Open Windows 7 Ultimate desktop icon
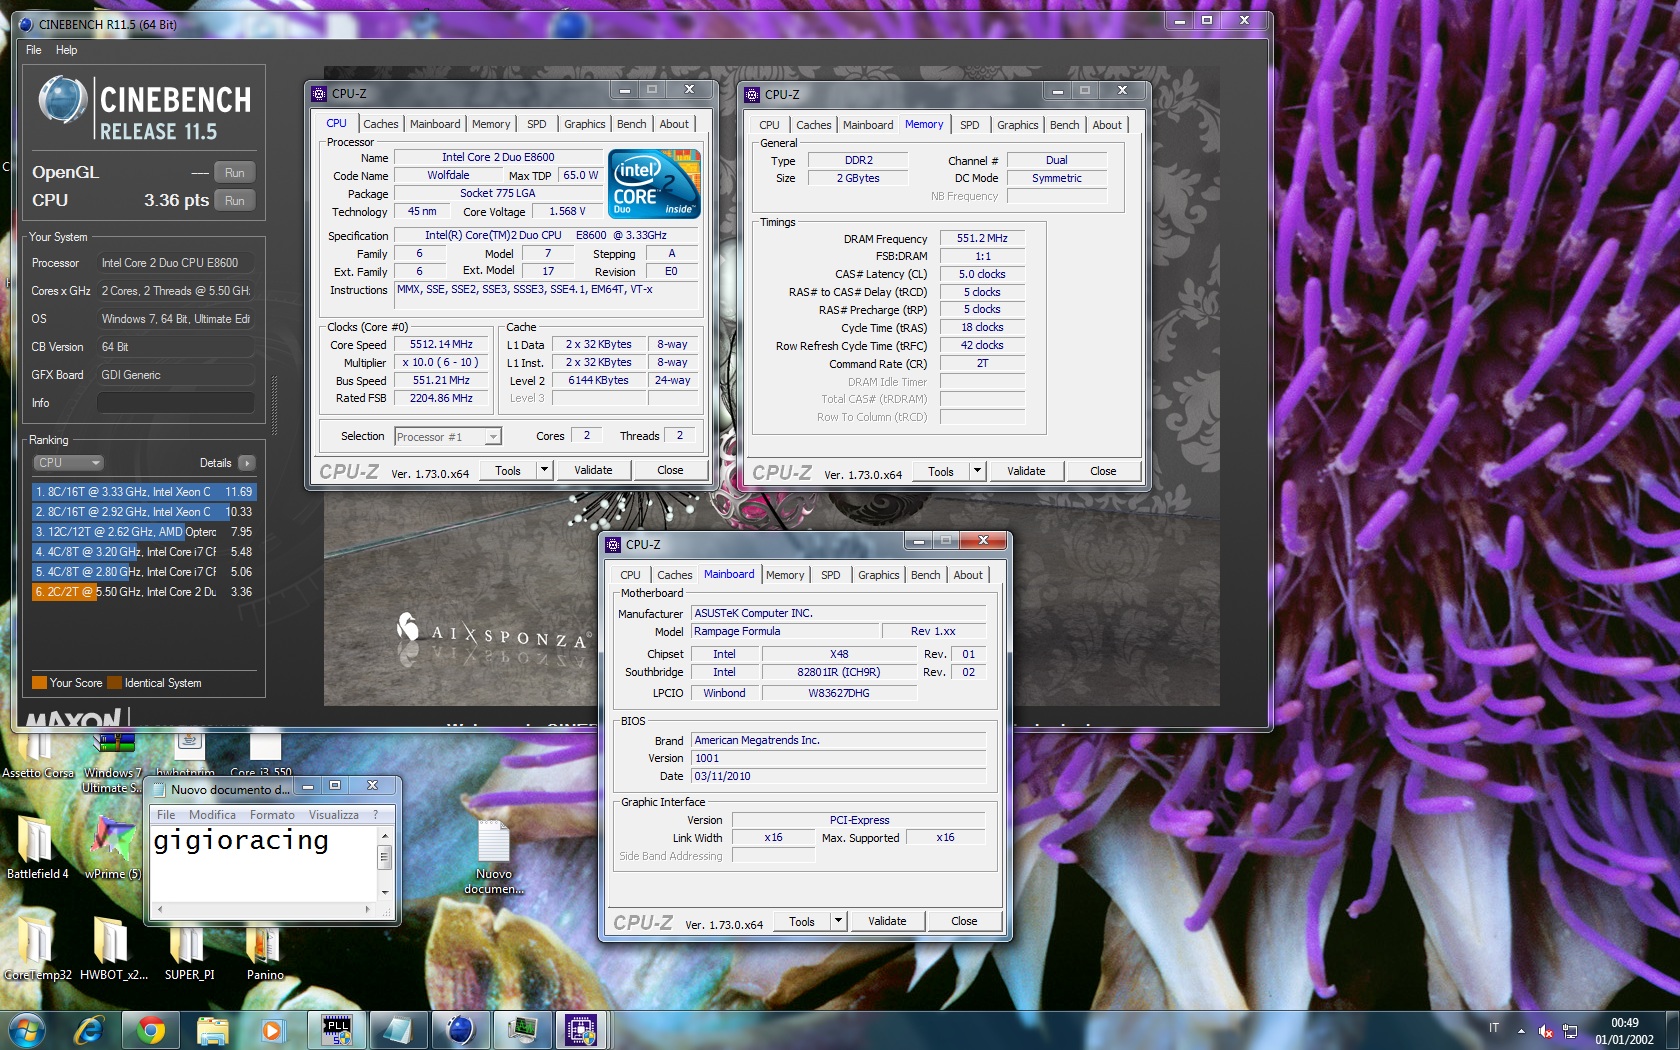 coord(113,764)
